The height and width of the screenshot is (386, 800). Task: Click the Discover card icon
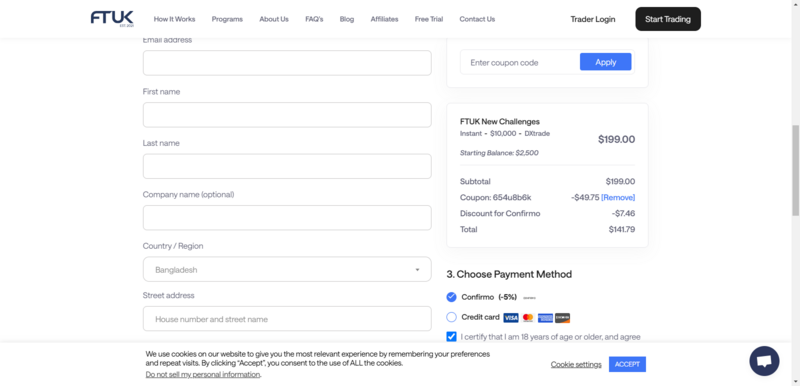pyautogui.click(x=562, y=318)
